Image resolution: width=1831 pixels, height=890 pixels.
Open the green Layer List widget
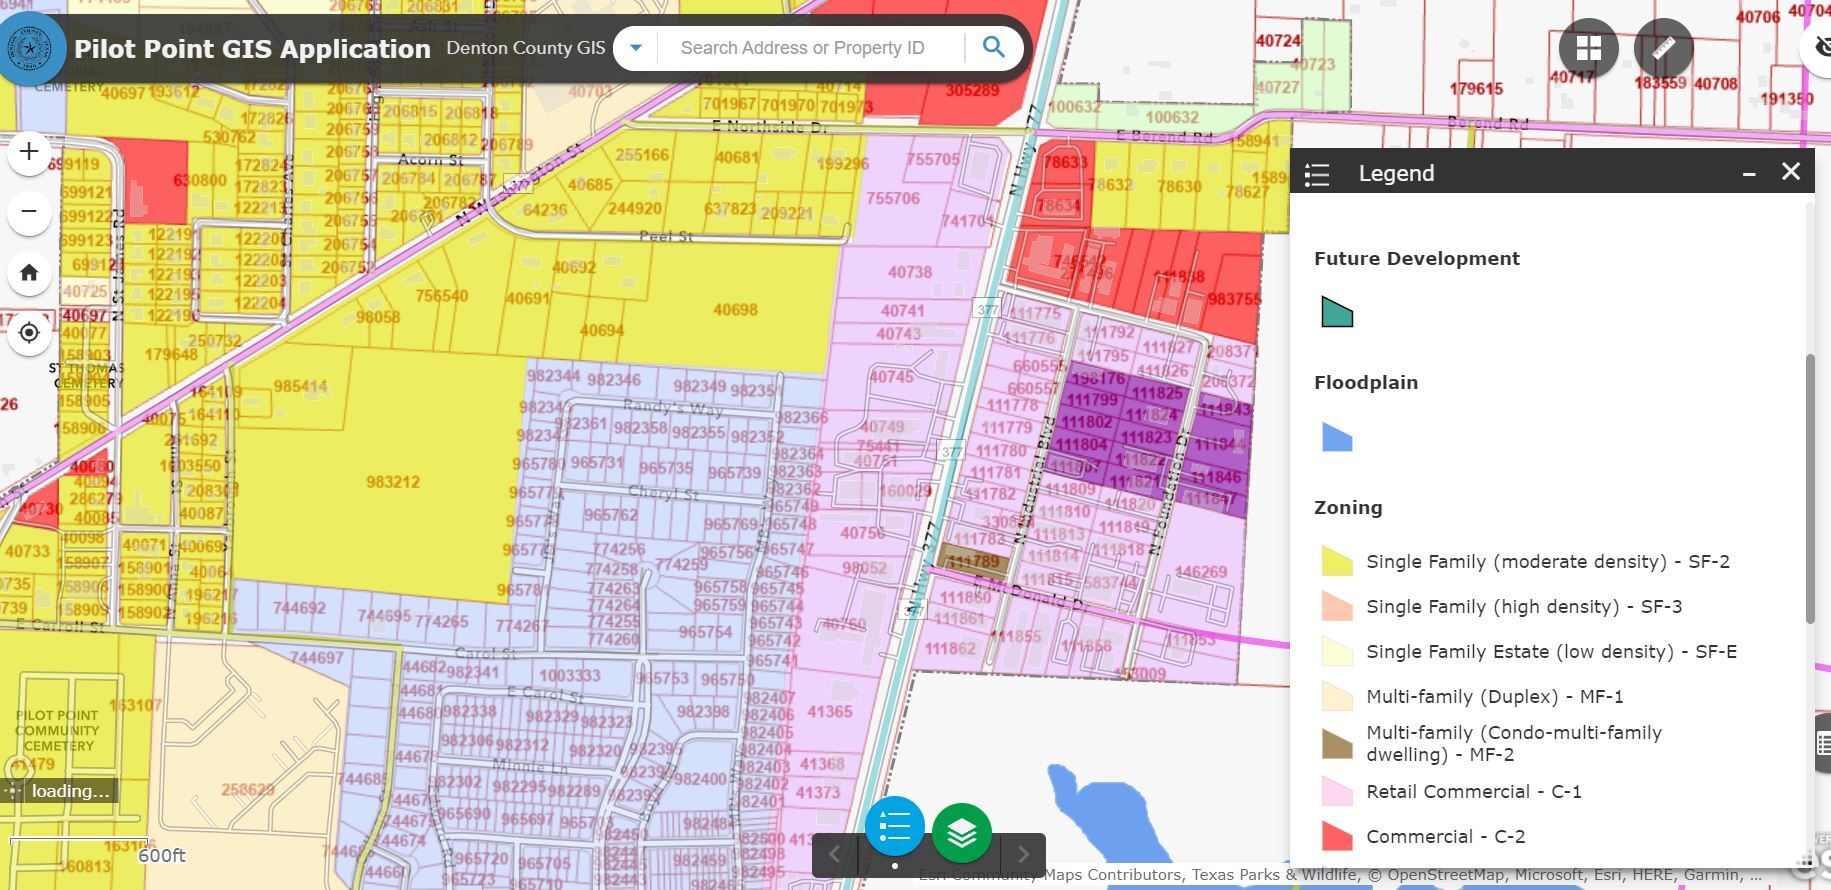(961, 832)
